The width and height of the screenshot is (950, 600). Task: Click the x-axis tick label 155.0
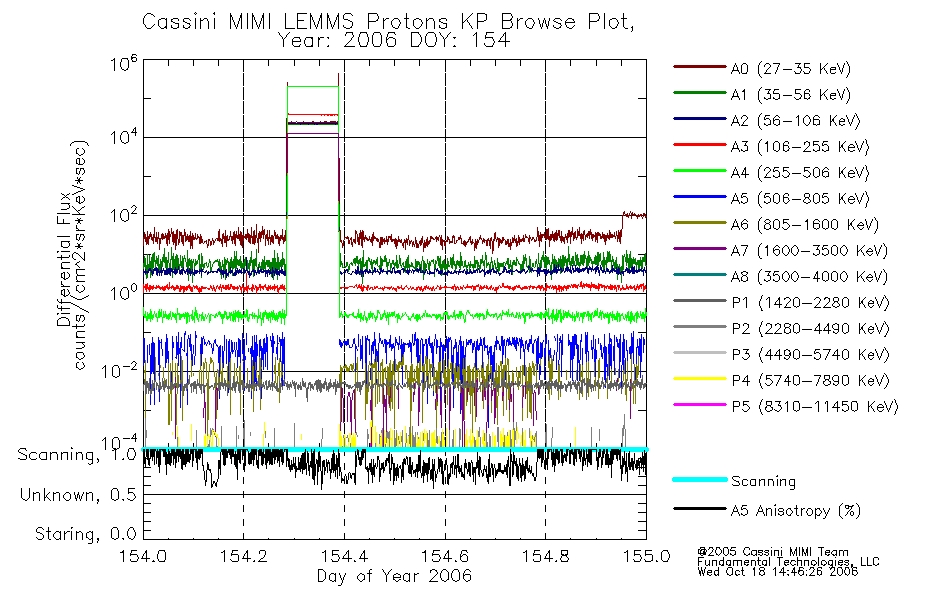click(x=646, y=556)
